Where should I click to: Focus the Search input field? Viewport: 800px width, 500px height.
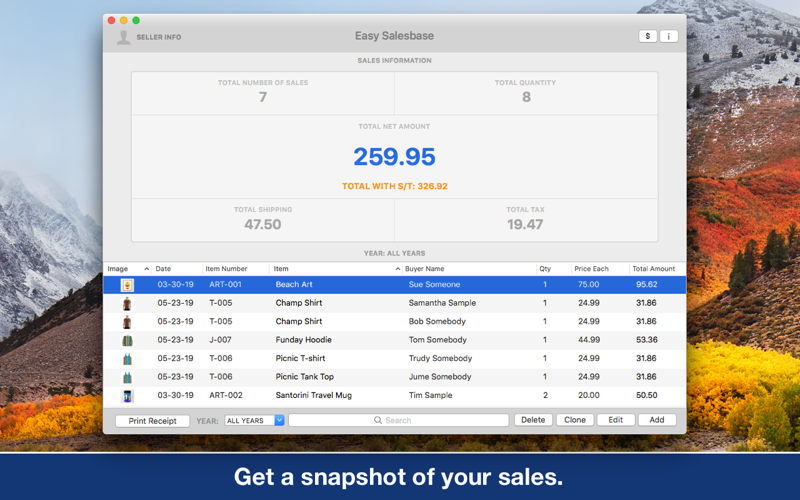[x=399, y=420]
